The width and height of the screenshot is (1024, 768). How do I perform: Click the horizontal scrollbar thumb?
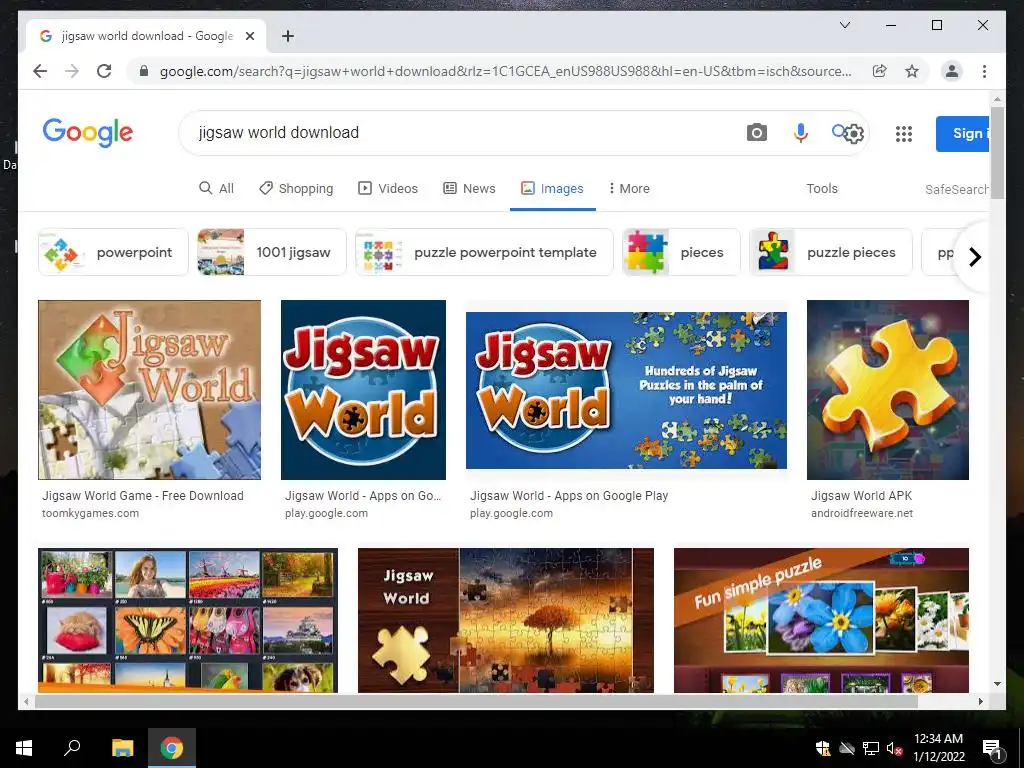click(x=476, y=701)
